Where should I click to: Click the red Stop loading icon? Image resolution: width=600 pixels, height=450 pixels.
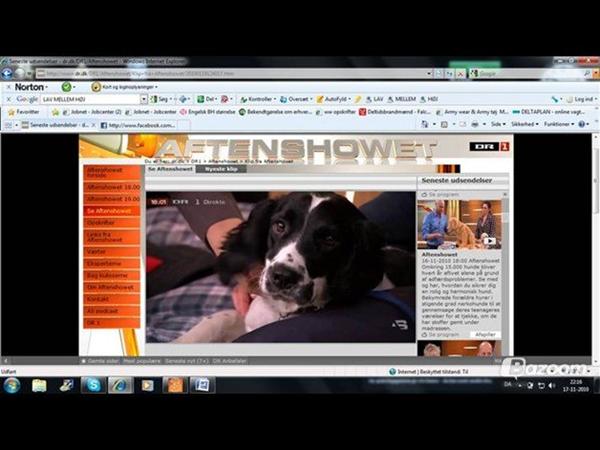pyautogui.click(x=461, y=73)
